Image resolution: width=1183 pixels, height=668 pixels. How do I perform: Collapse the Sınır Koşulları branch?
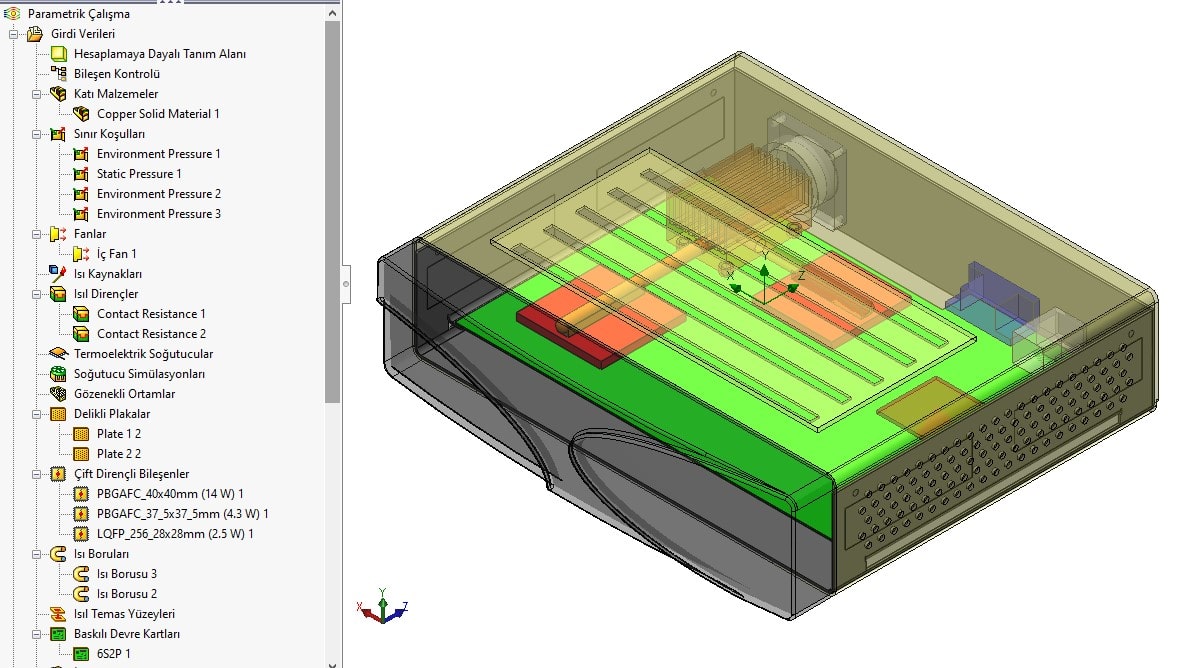click(x=37, y=134)
